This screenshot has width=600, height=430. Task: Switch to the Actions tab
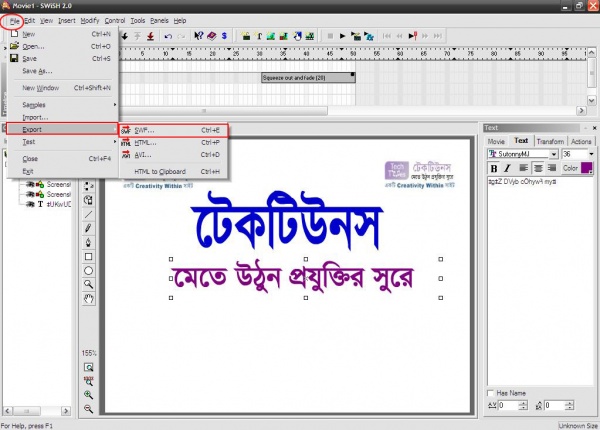581,142
